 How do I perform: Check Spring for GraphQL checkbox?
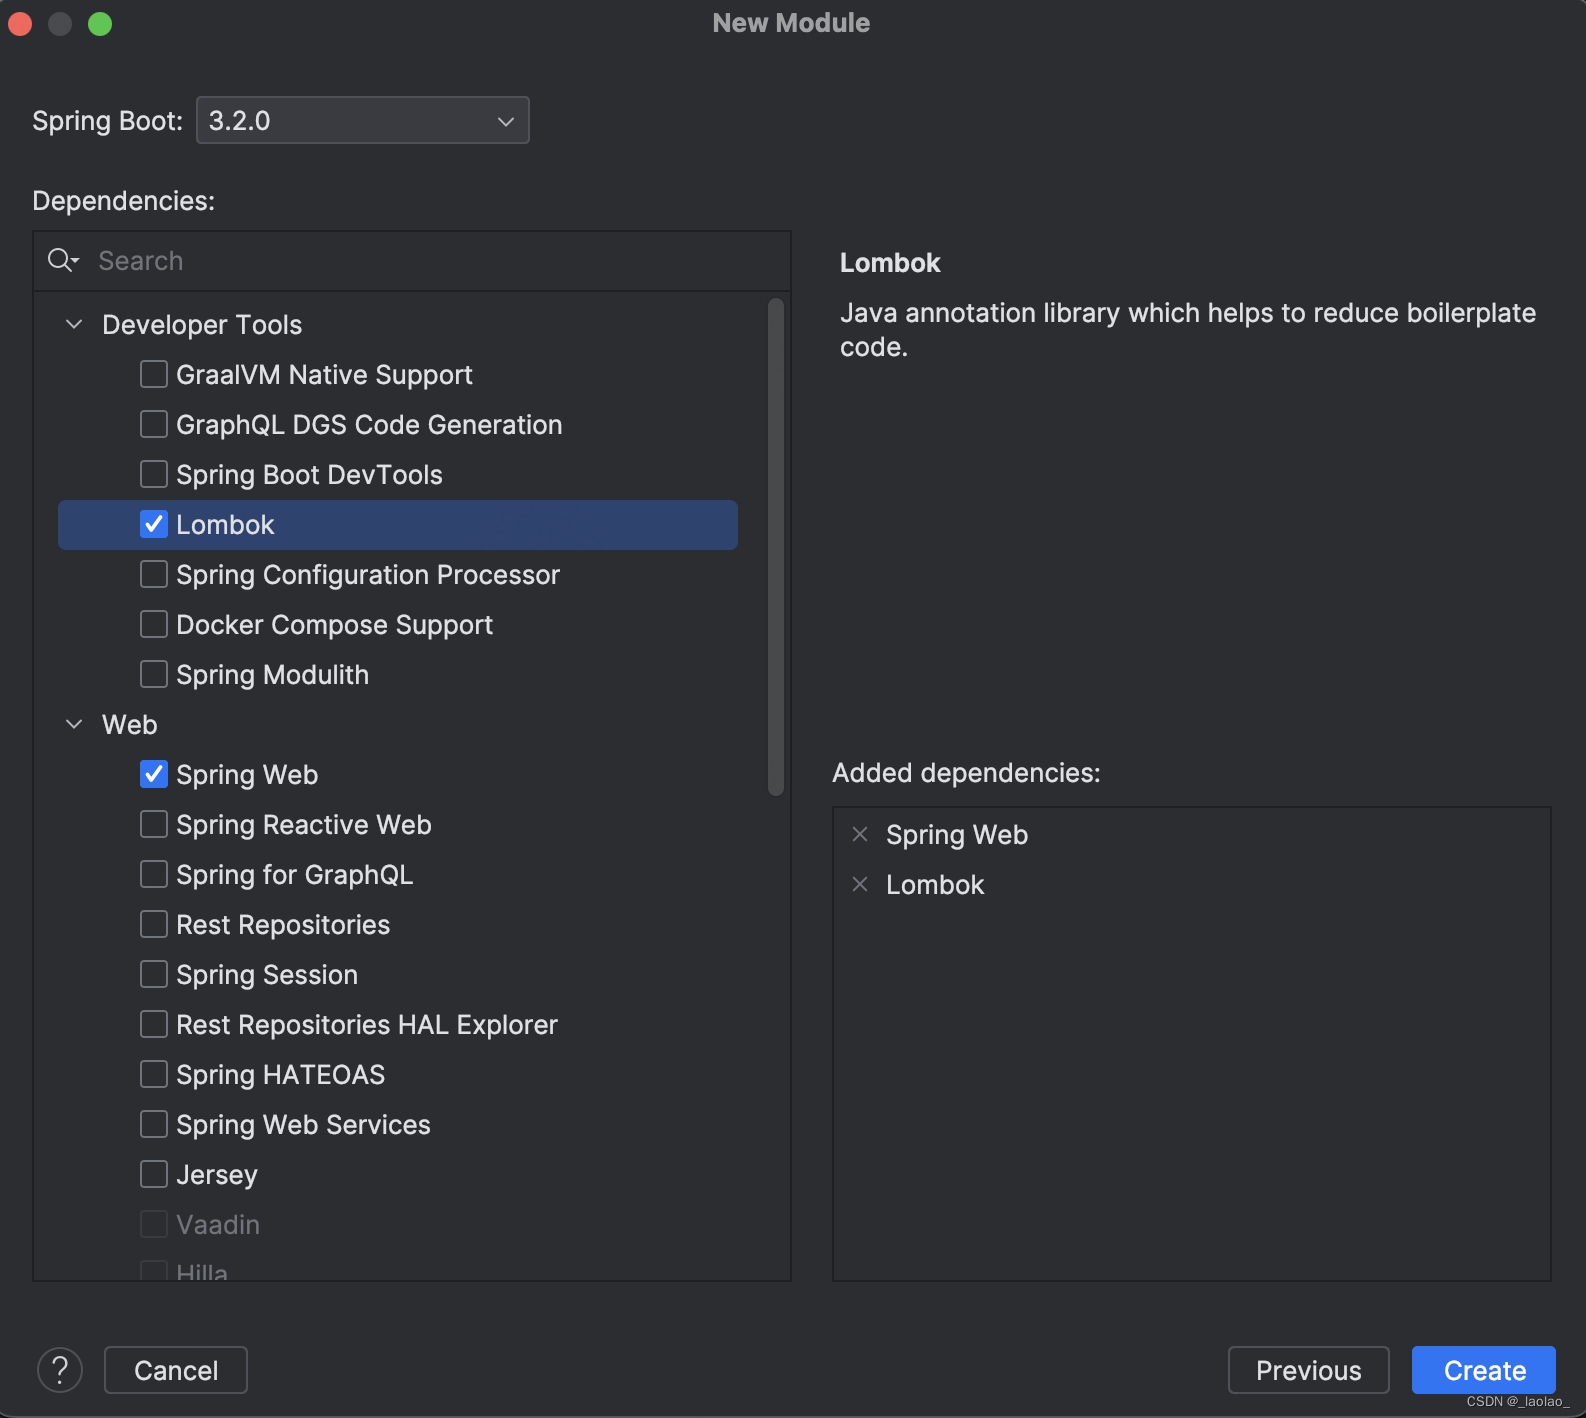154,874
